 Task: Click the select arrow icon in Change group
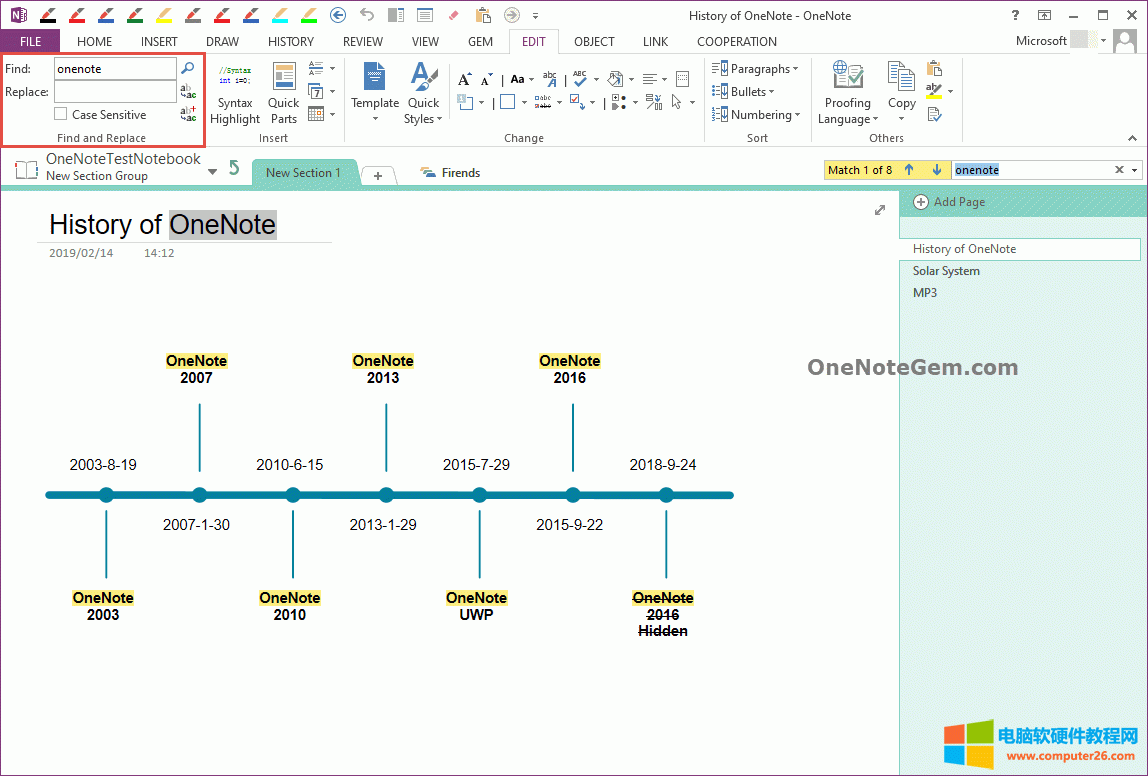tap(676, 101)
